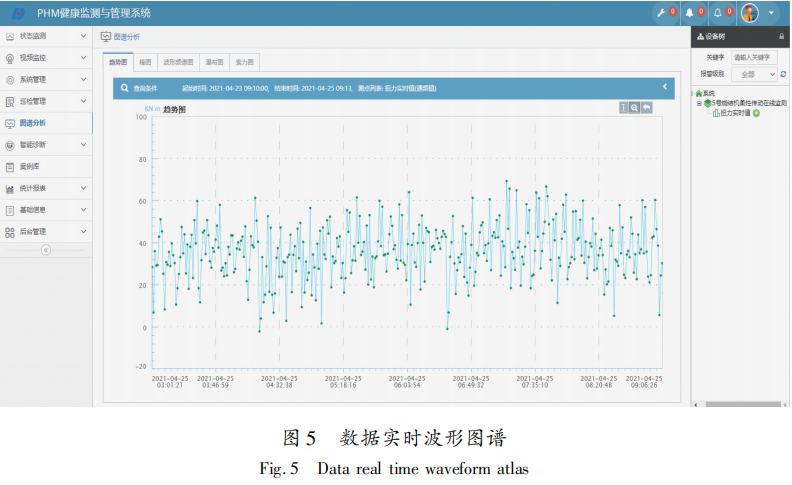This screenshot has width=792, height=485.
Task: Collapse the query condition bar chevron
Action: [665, 87]
